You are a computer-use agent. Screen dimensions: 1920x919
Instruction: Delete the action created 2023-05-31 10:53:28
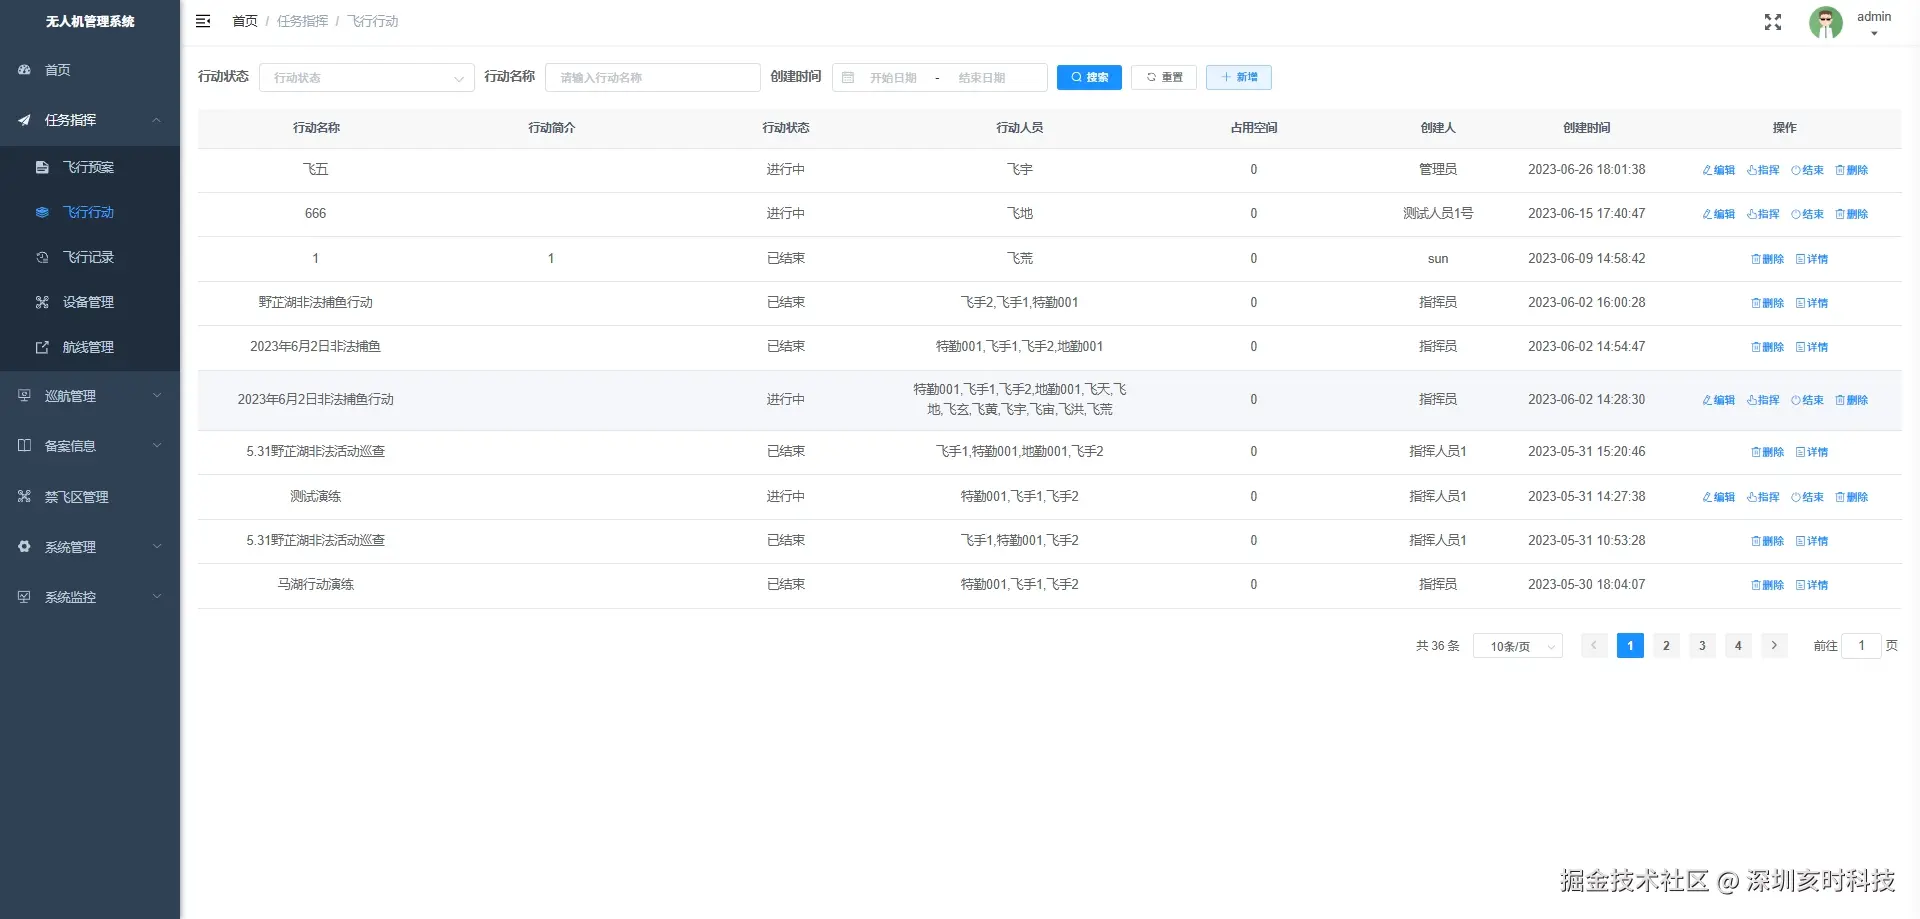(x=1767, y=541)
